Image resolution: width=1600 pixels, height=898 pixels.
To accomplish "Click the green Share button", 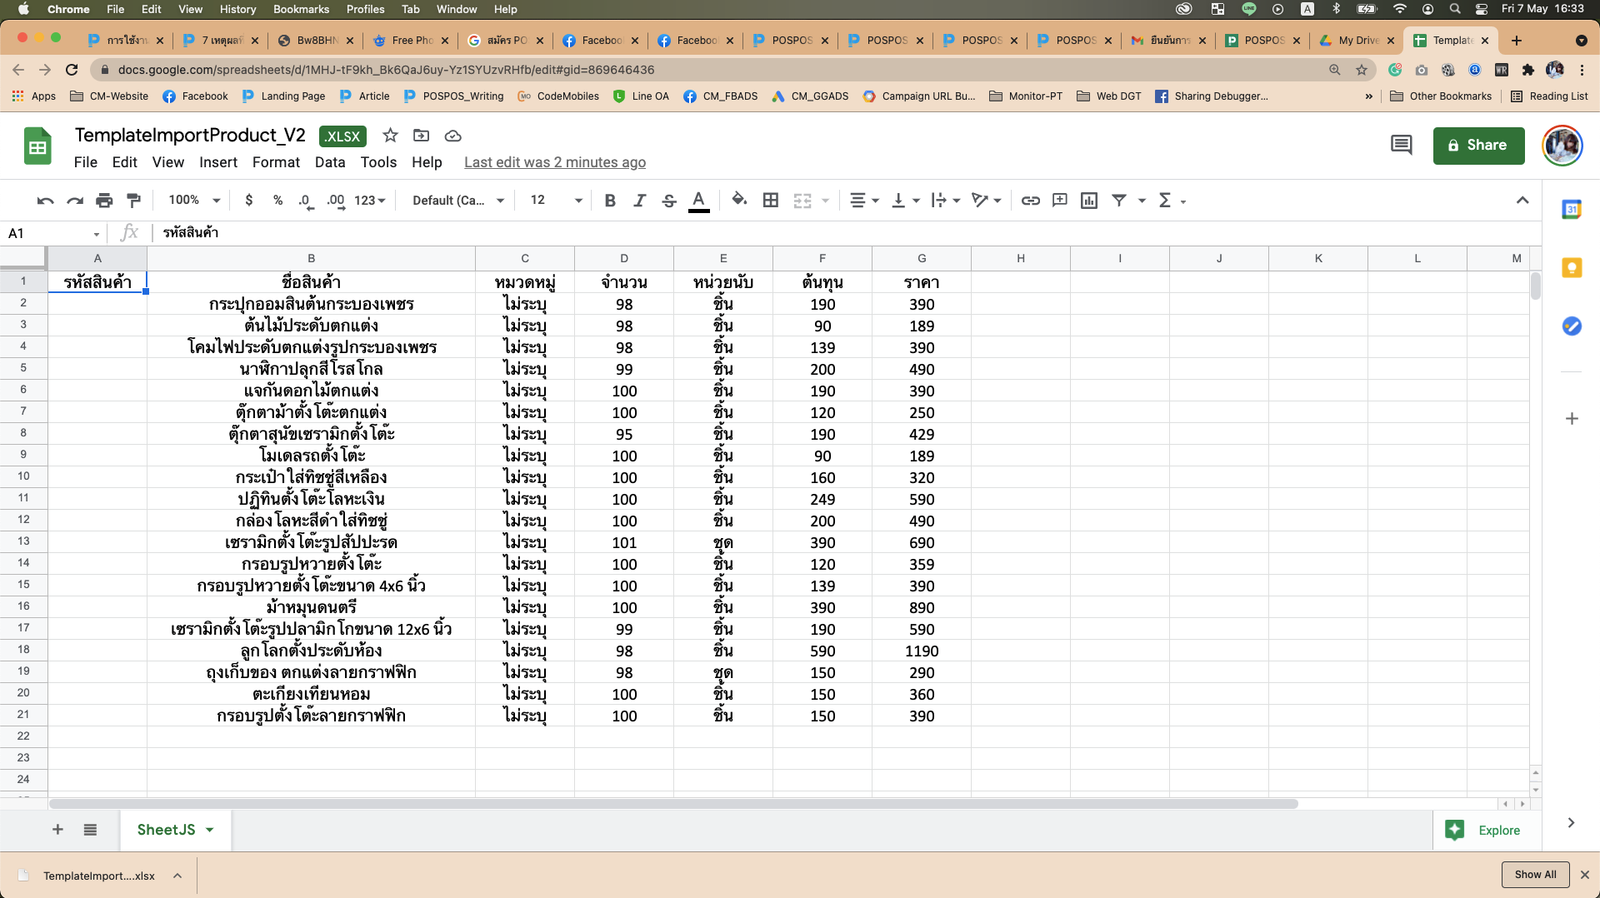I will click(1477, 145).
